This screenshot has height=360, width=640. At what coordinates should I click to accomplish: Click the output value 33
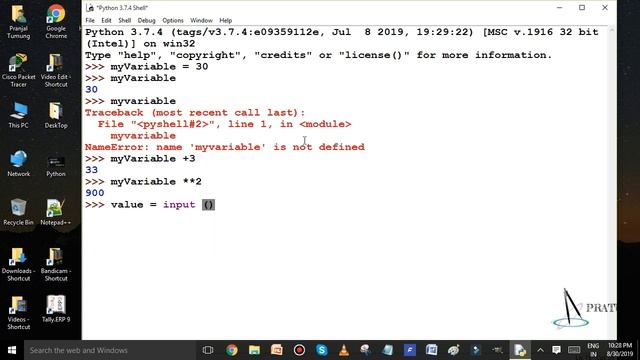point(91,170)
